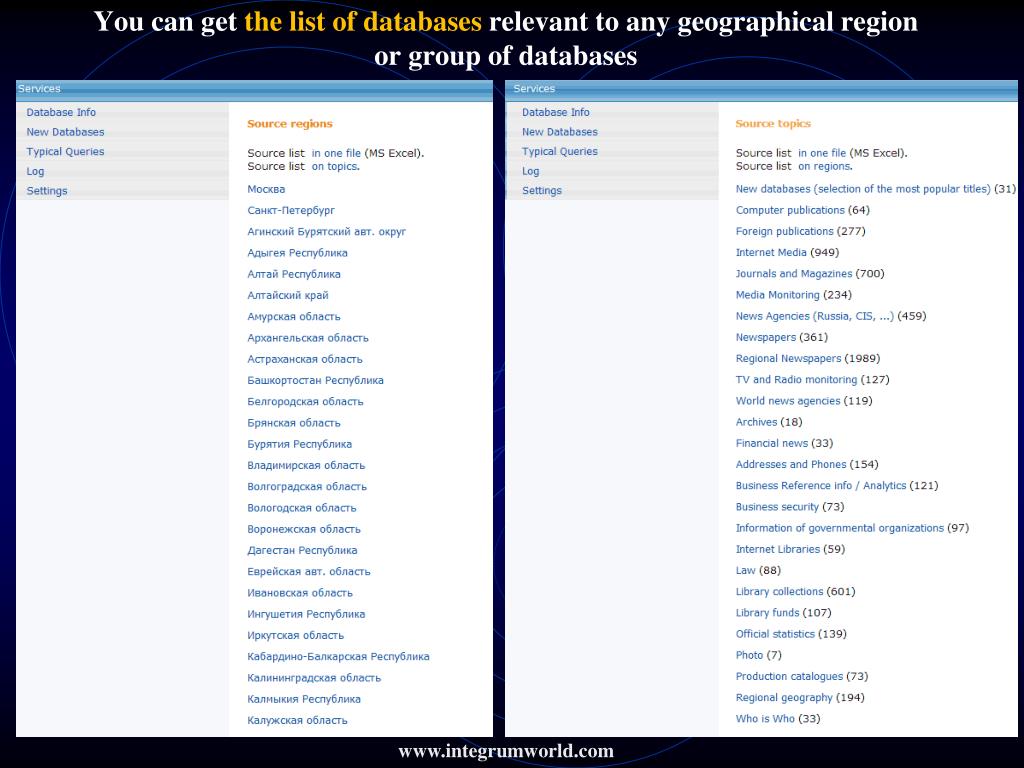
Task: Open the Алтайский край link
Action: (x=287, y=295)
